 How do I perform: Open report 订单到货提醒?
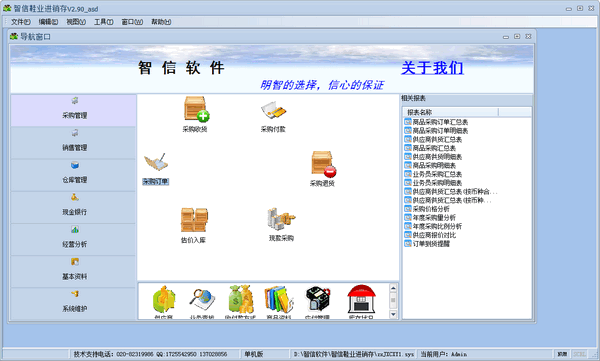427,244
